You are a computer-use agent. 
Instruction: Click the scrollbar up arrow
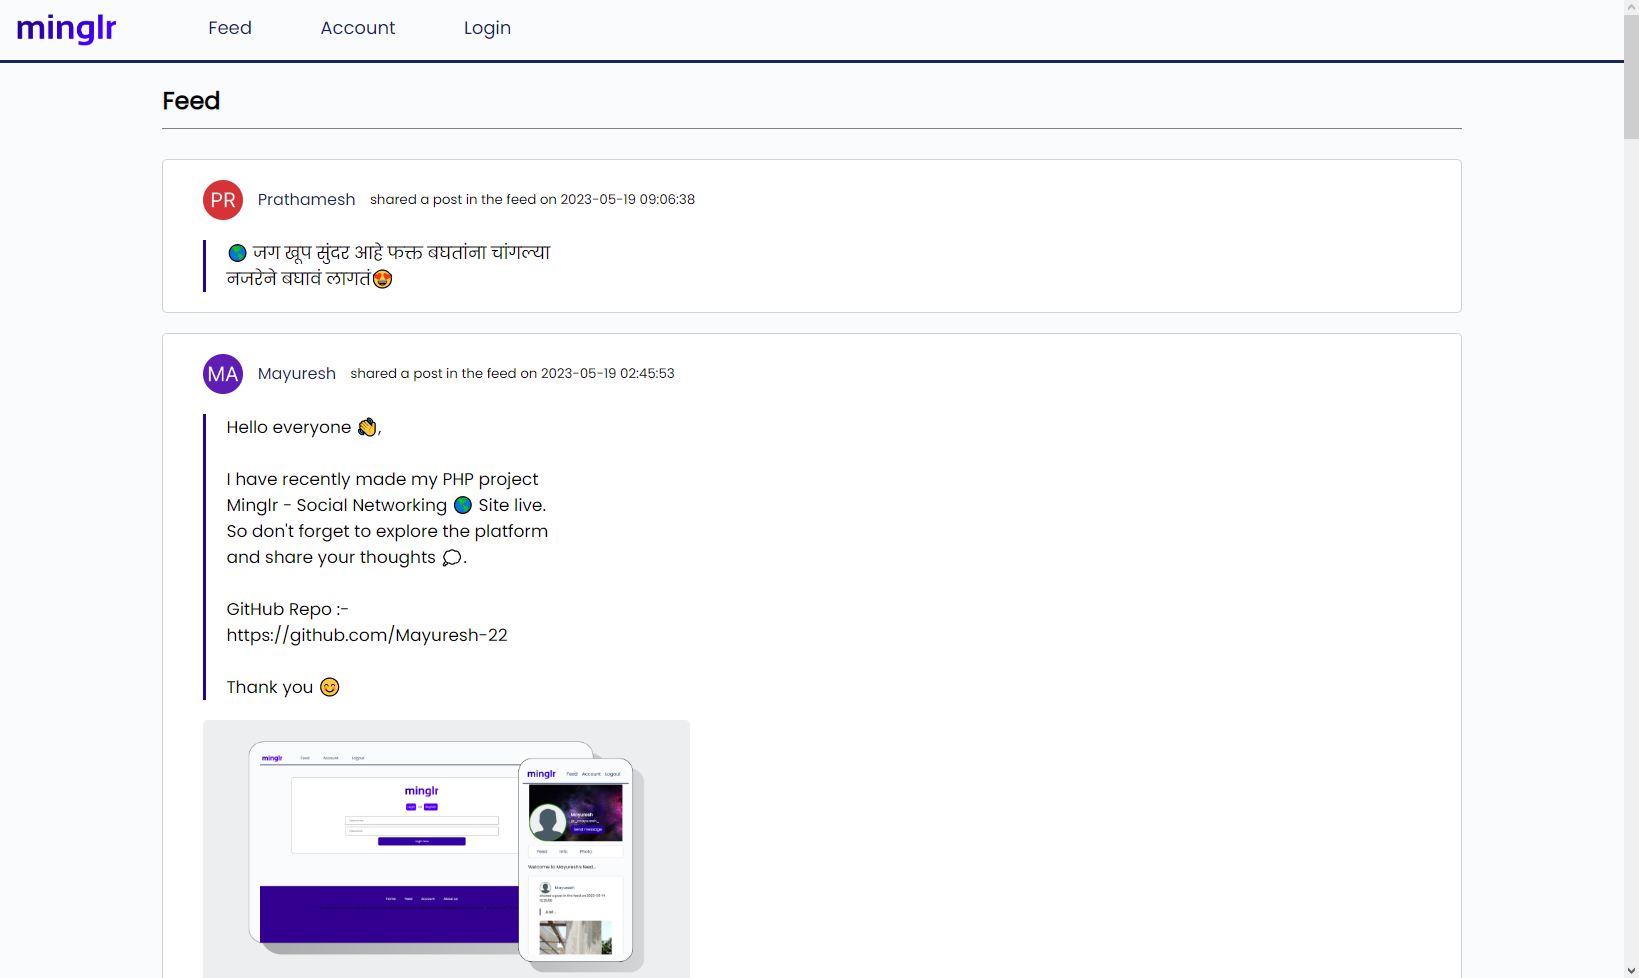click(1631, 7)
